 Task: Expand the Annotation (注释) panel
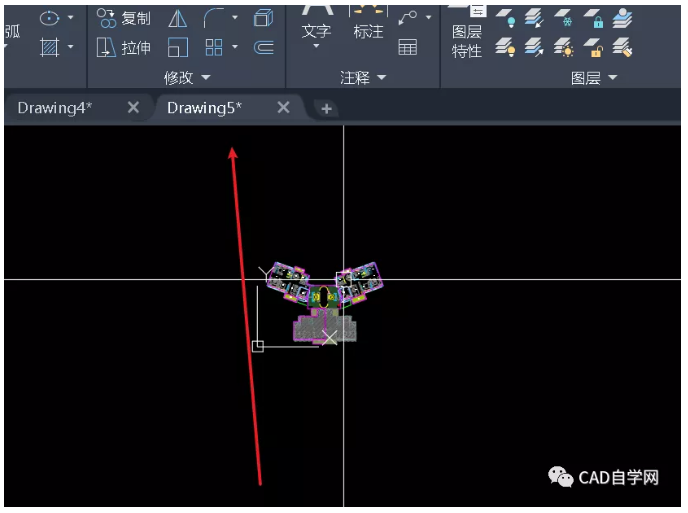[362, 77]
